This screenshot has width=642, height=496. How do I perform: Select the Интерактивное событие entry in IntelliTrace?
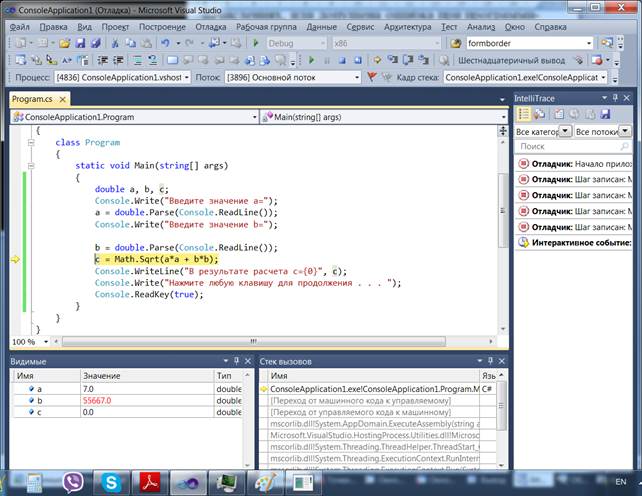[580, 243]
